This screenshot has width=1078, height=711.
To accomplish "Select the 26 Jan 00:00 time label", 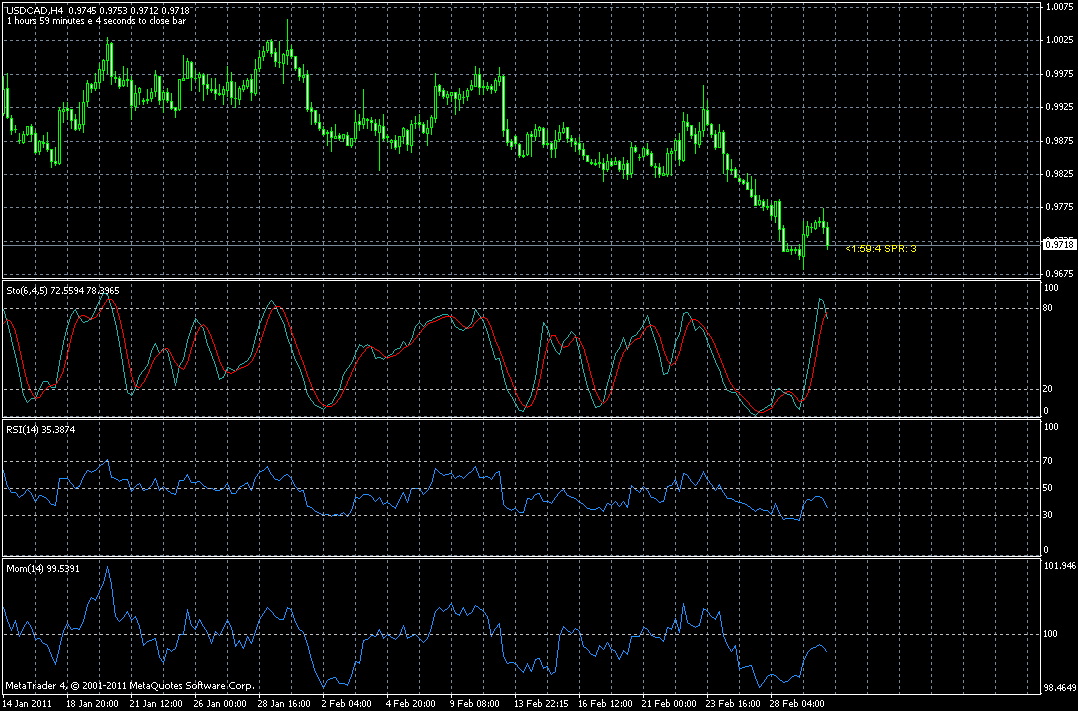I will pos(221,704).
